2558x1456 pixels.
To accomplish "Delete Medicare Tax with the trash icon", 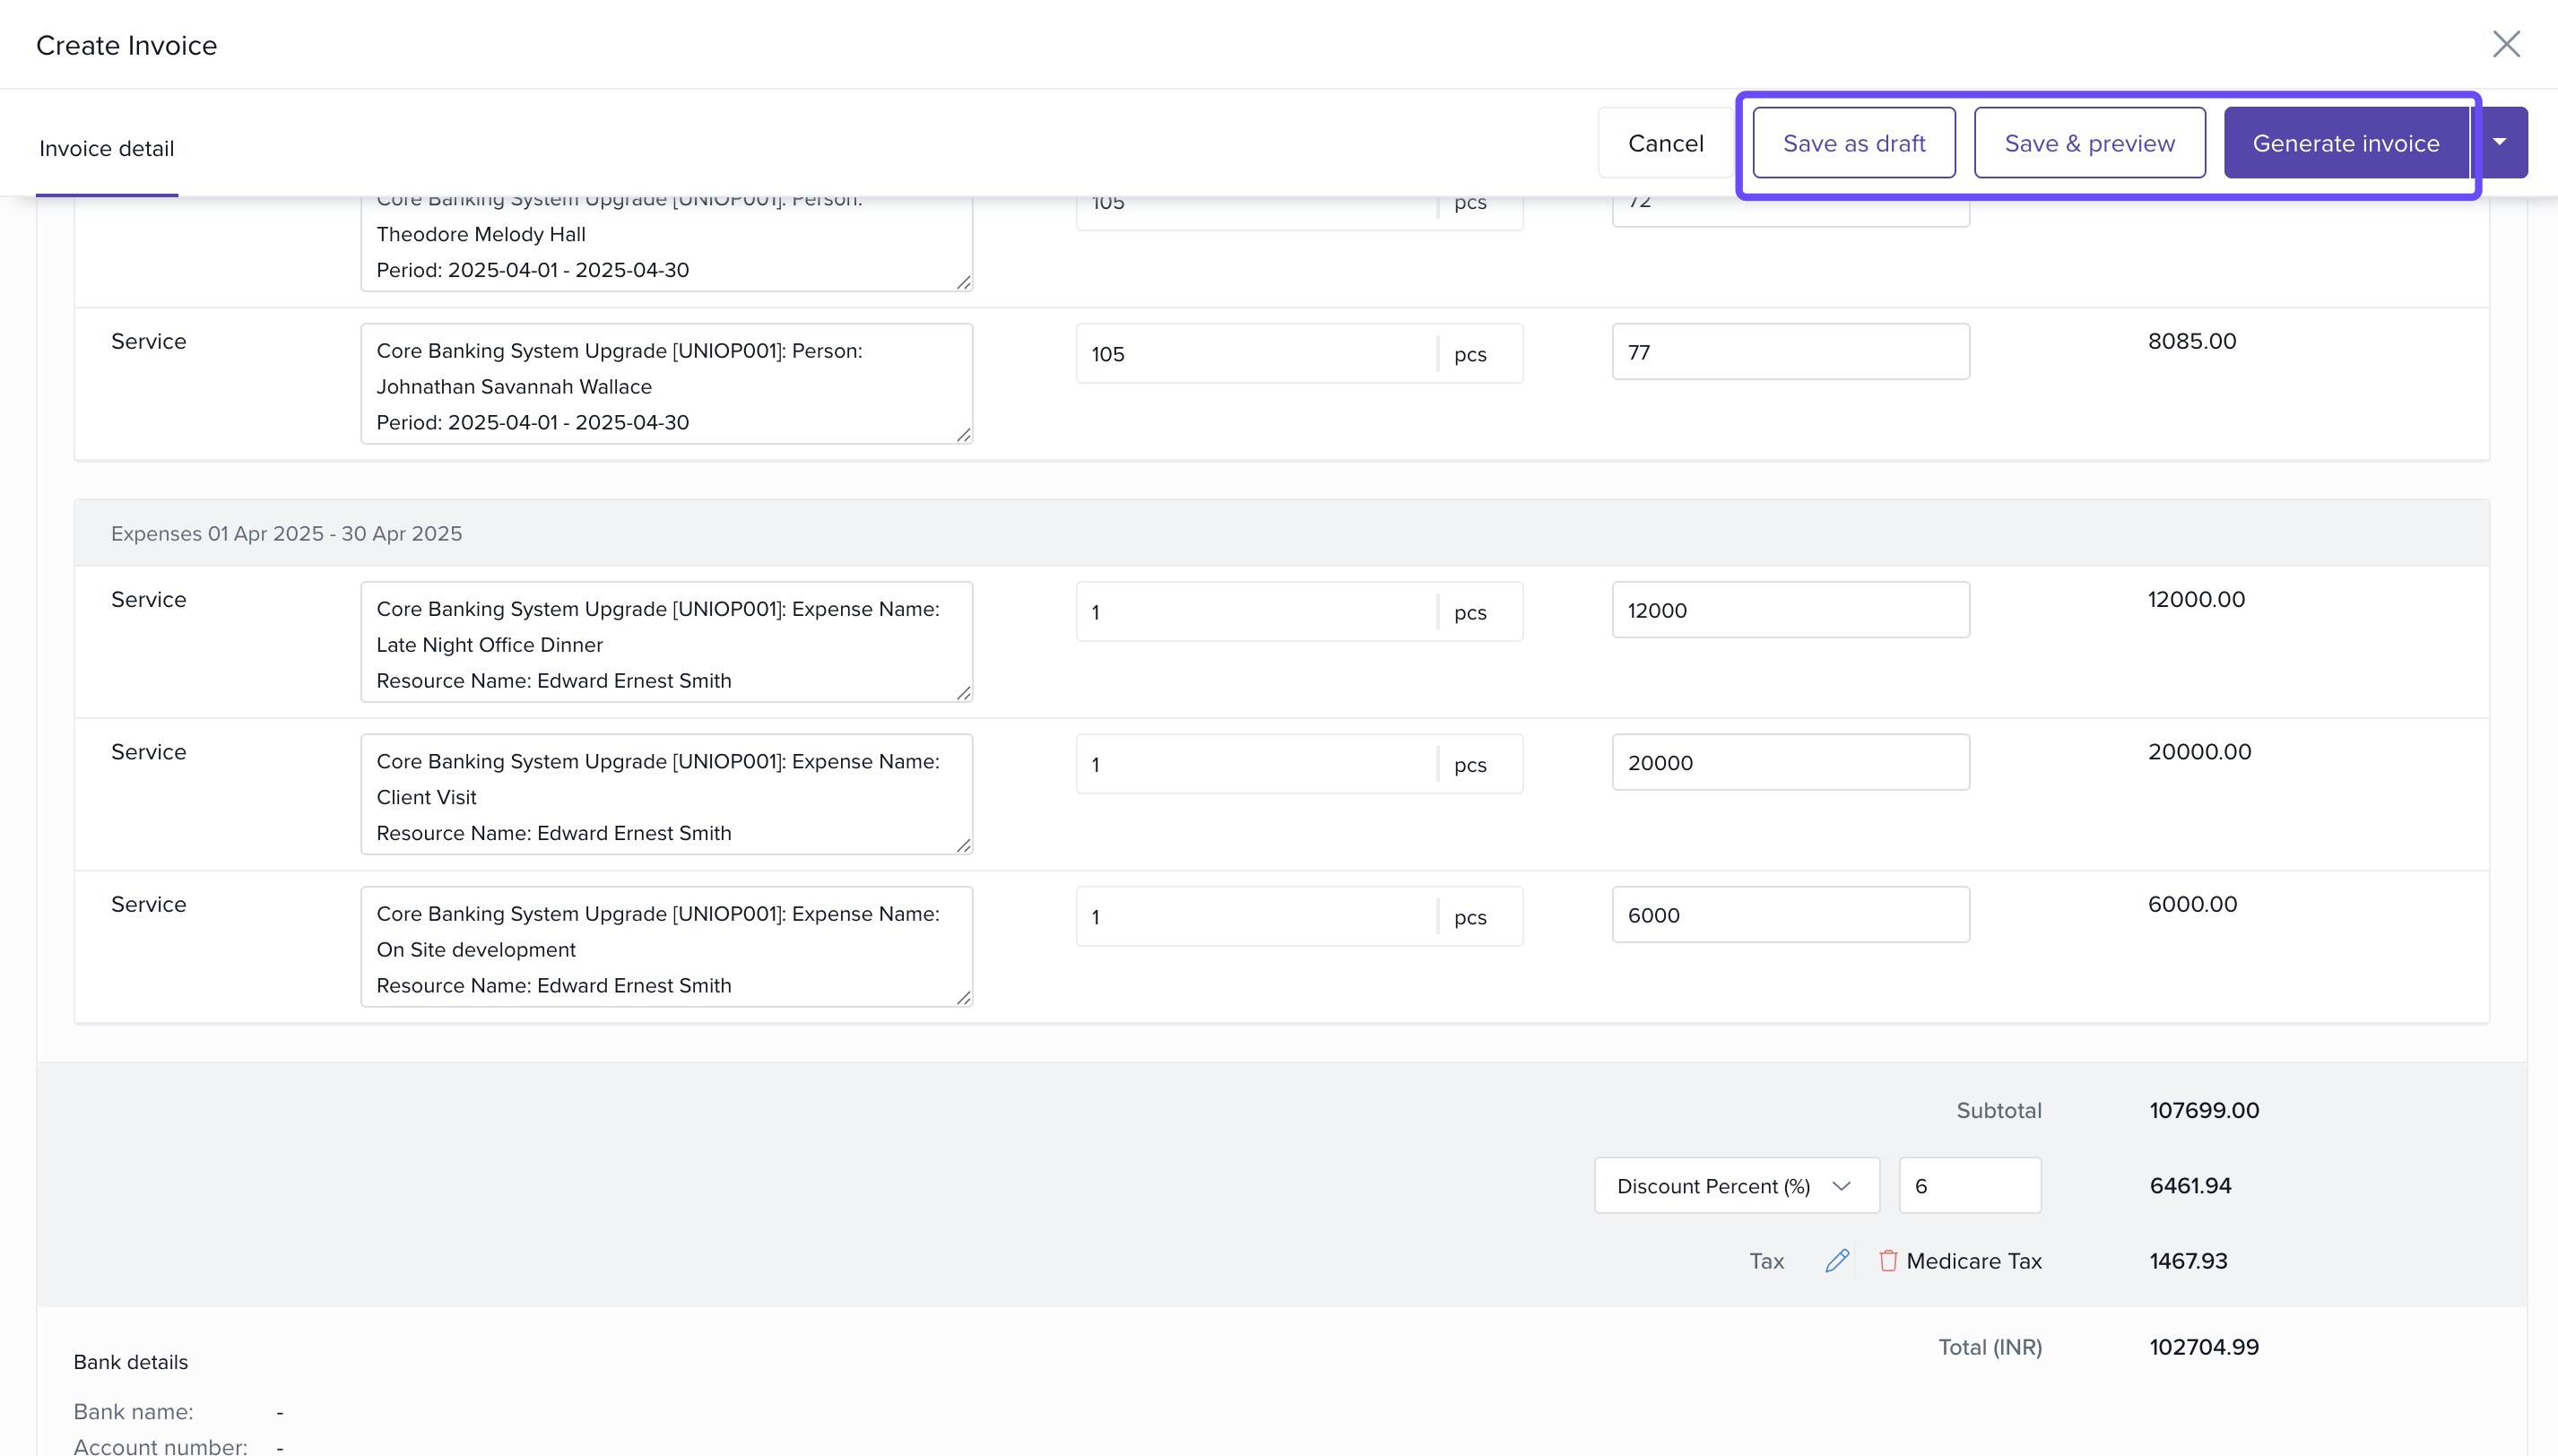I will pyautogui.click(x=1887, y=1260).
